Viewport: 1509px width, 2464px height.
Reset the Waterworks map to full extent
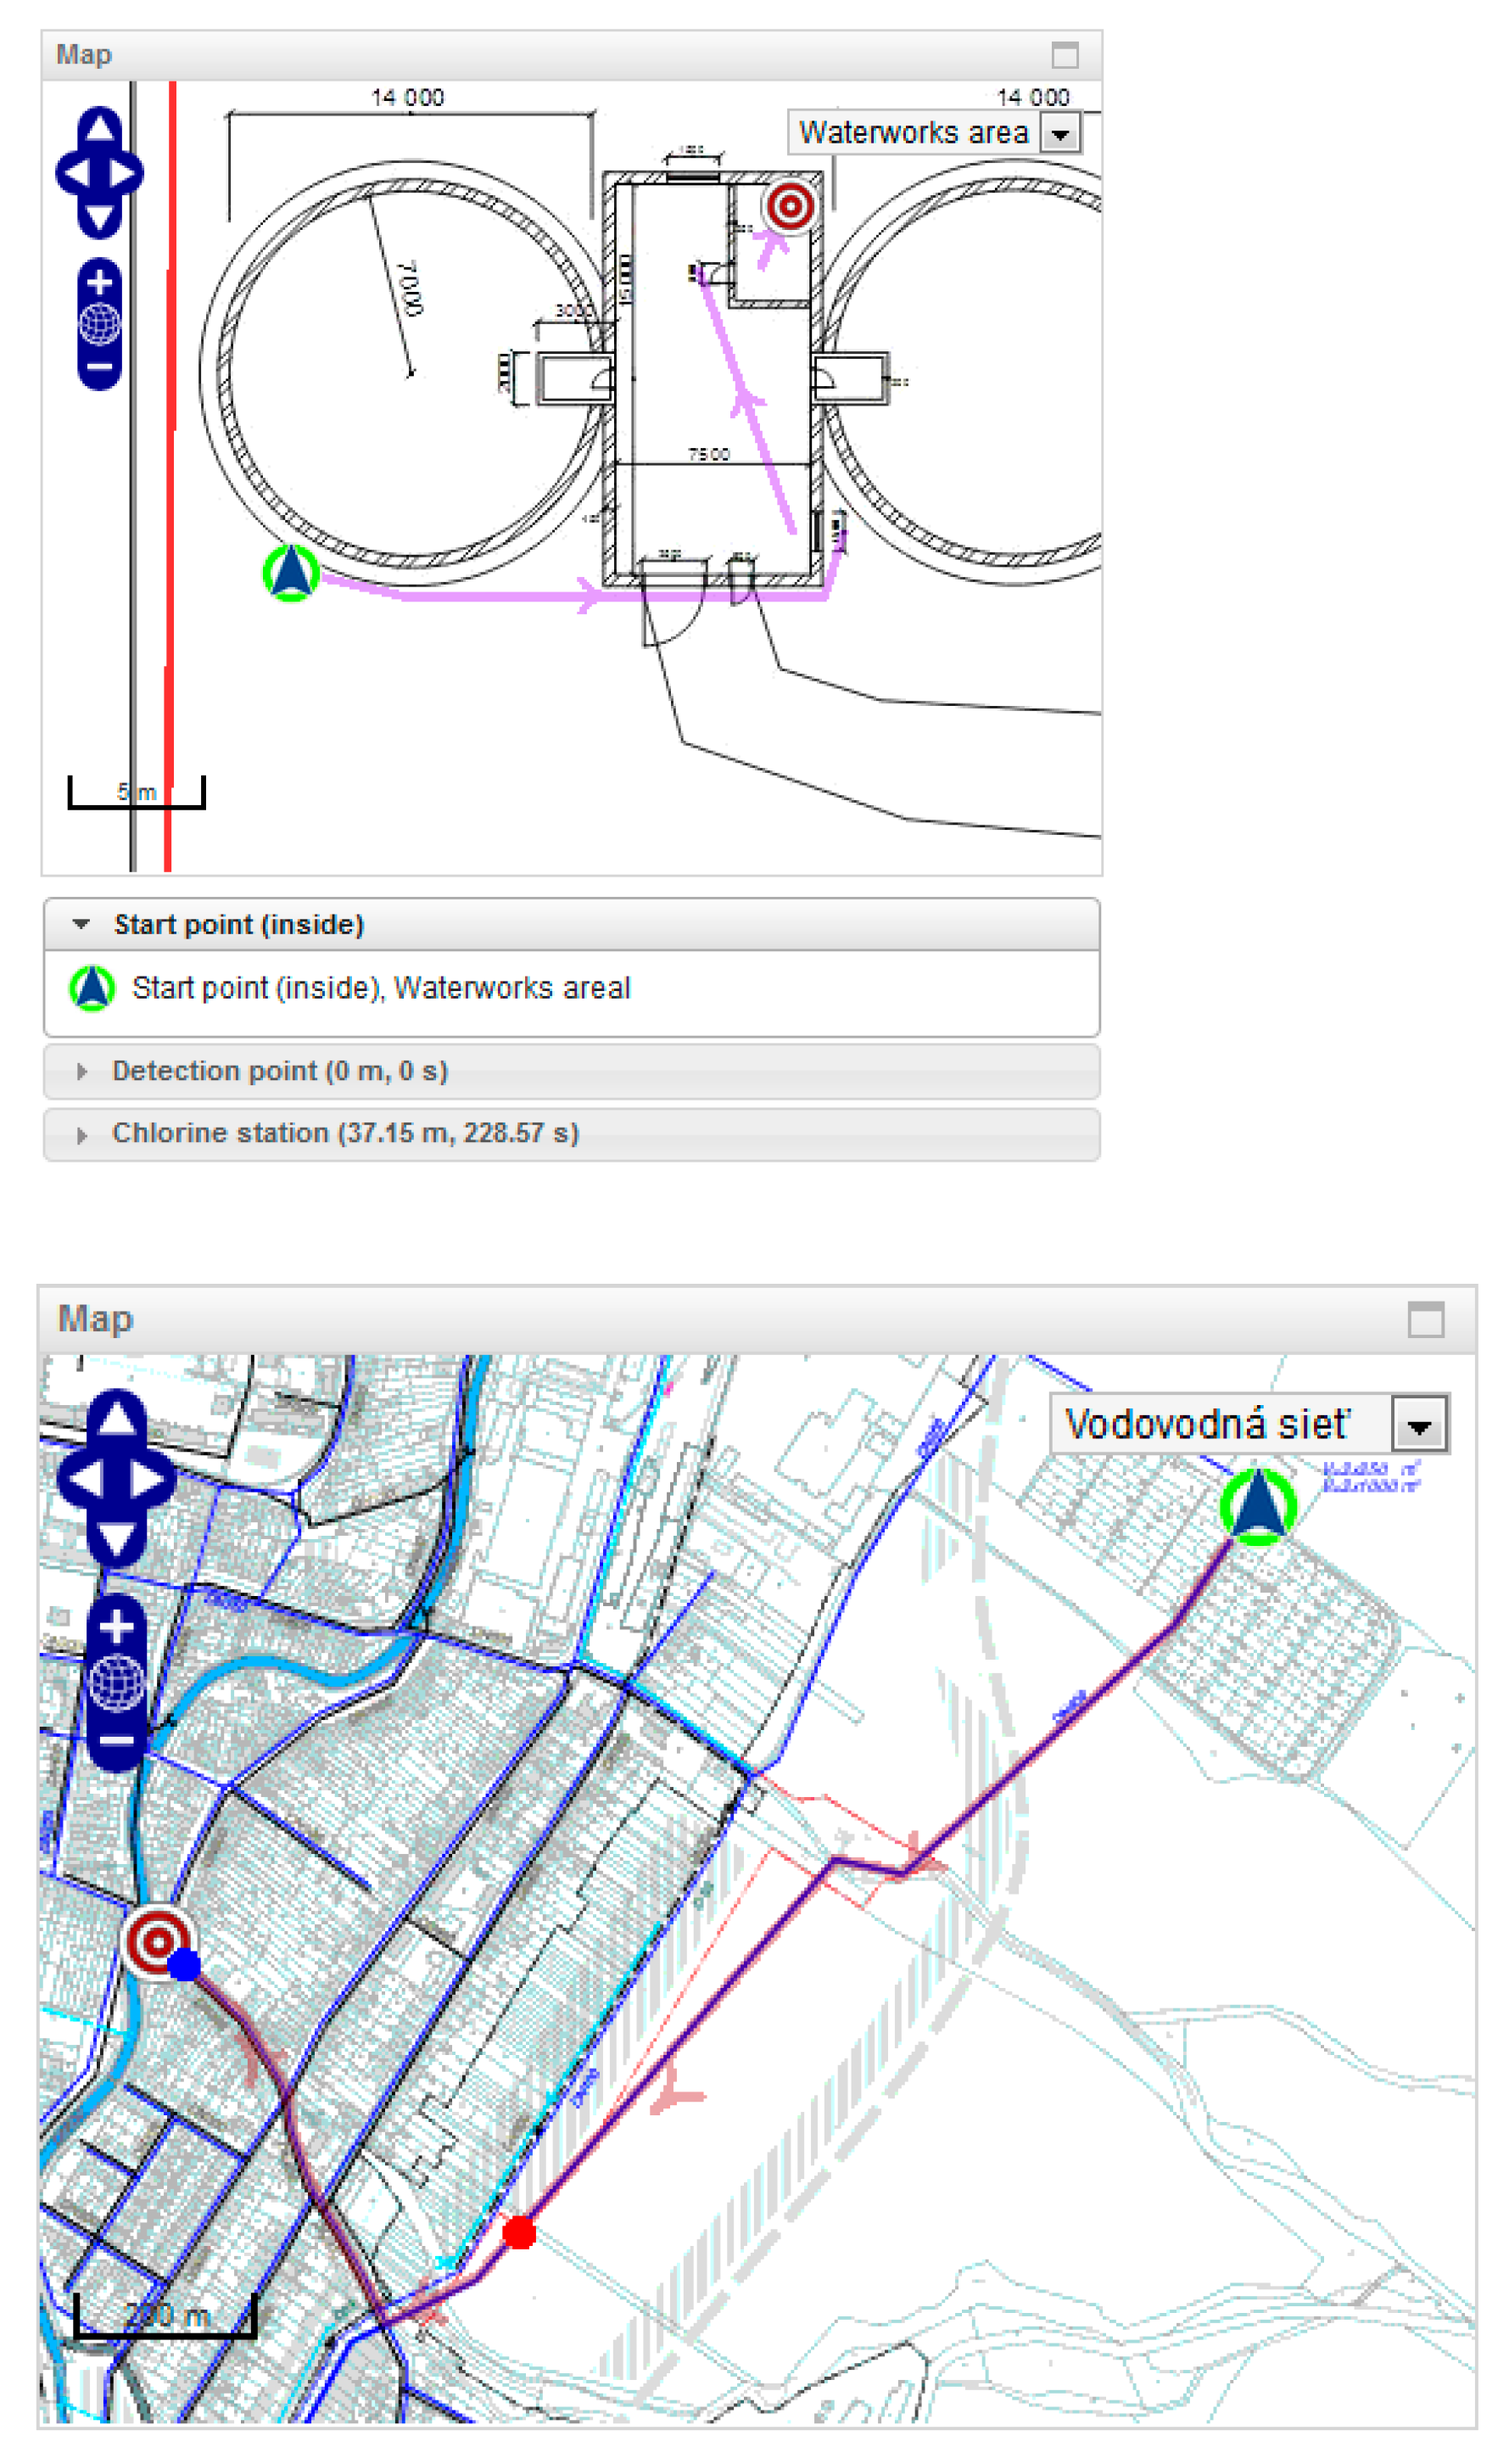pos(99,324)
